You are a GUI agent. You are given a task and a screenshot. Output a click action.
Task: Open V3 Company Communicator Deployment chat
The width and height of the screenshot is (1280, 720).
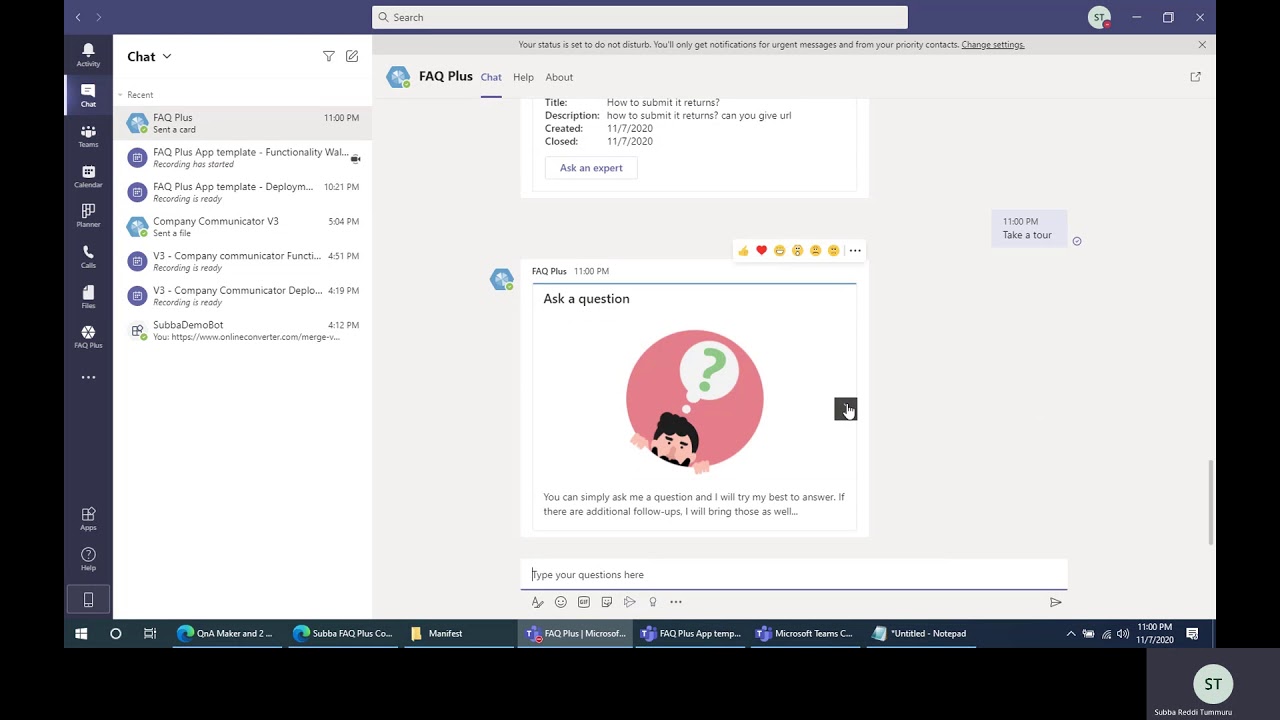coord(243,296)
